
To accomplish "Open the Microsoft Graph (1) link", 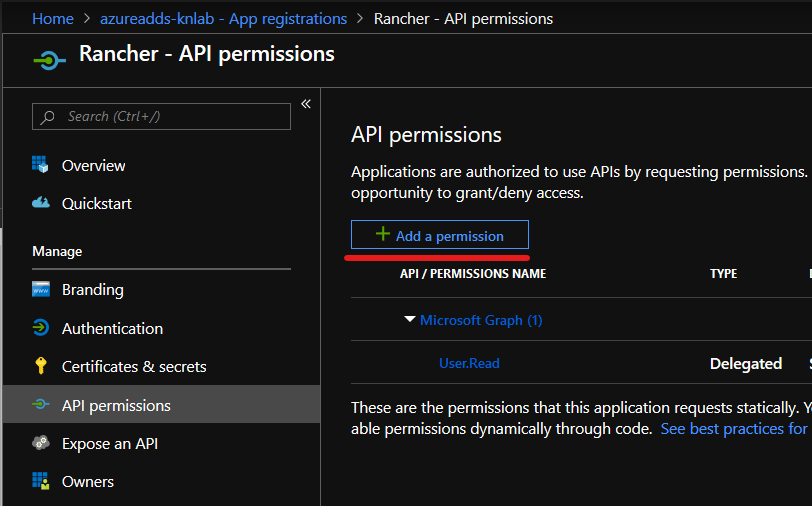I will tap(481, 320).
